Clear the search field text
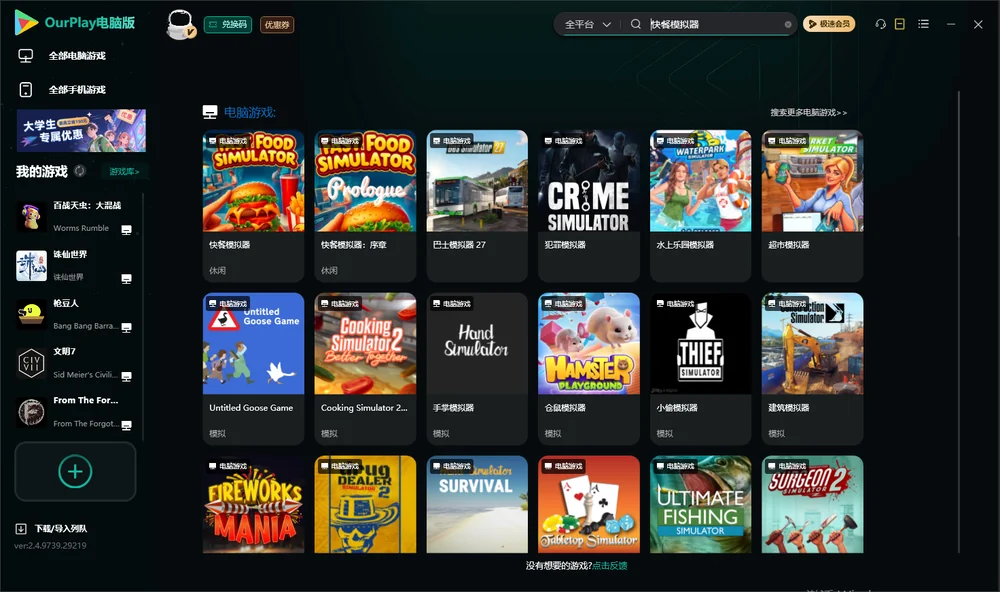The height and width of the screenshot is (592, 1000). pos(788,25)
